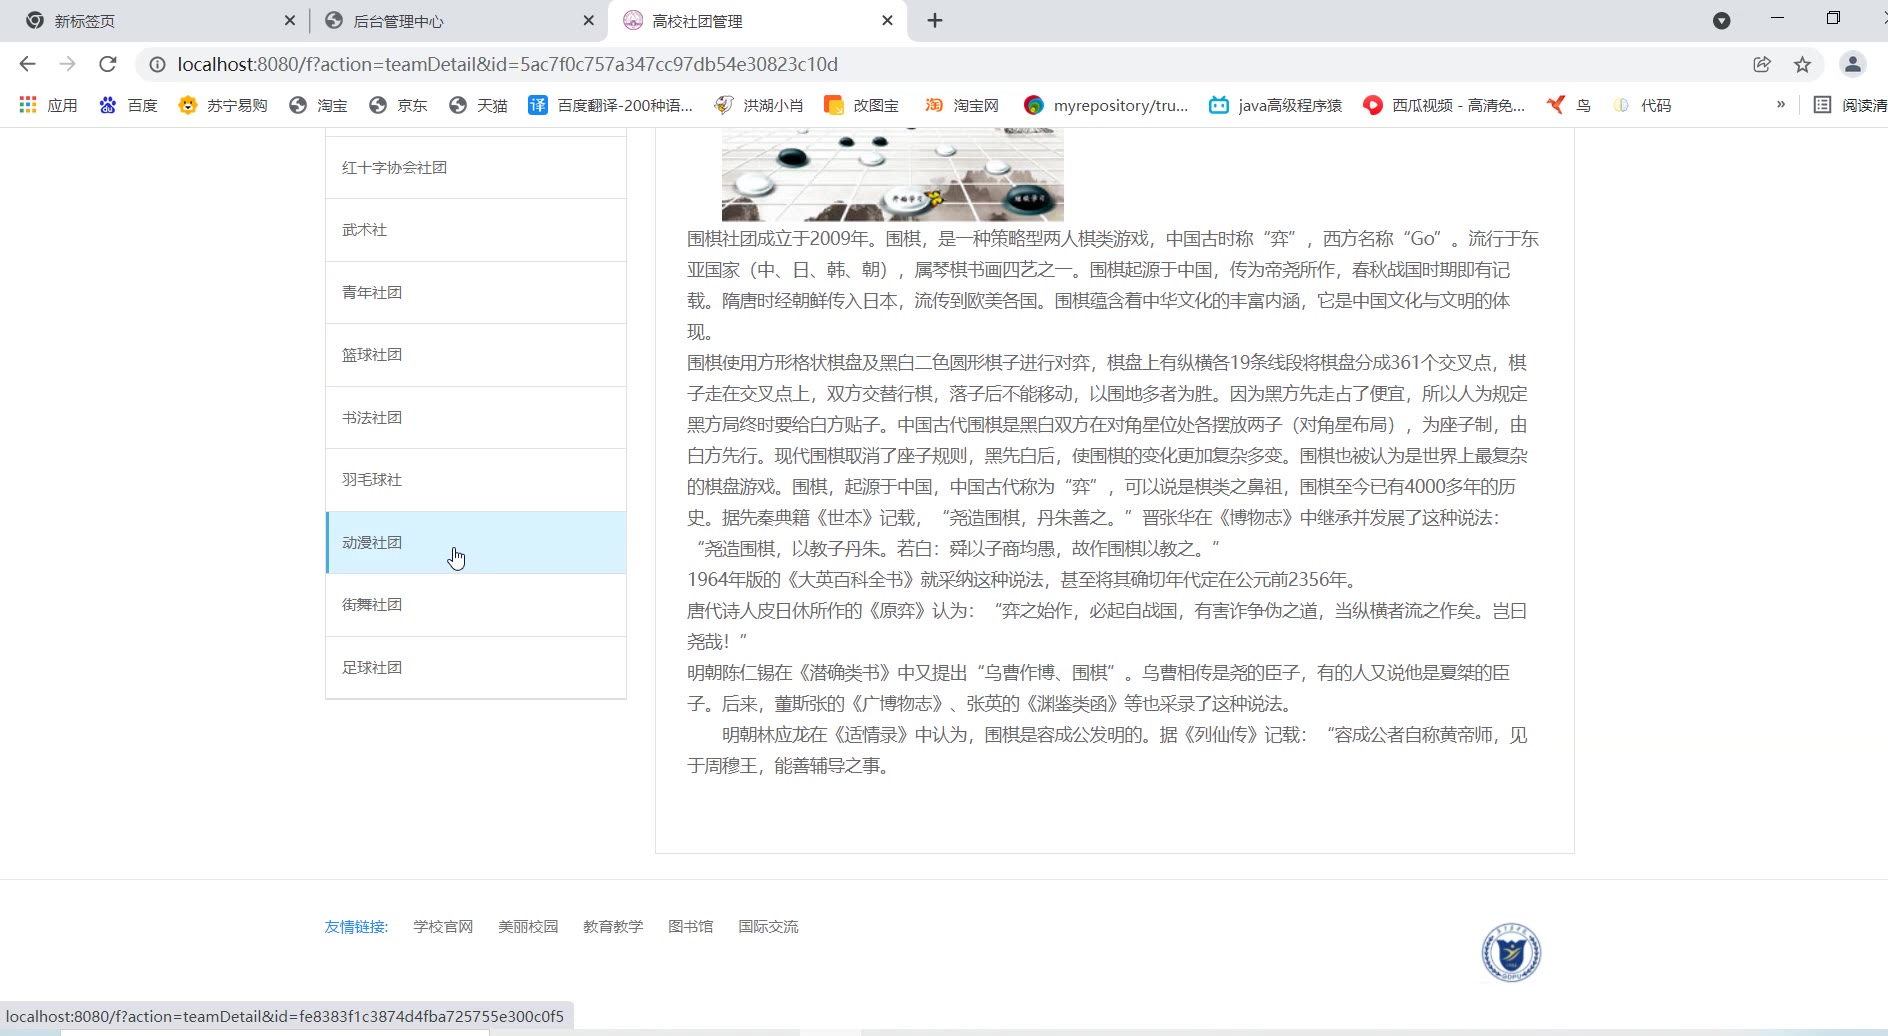Open tab search dropdown button

(1721, 20)
